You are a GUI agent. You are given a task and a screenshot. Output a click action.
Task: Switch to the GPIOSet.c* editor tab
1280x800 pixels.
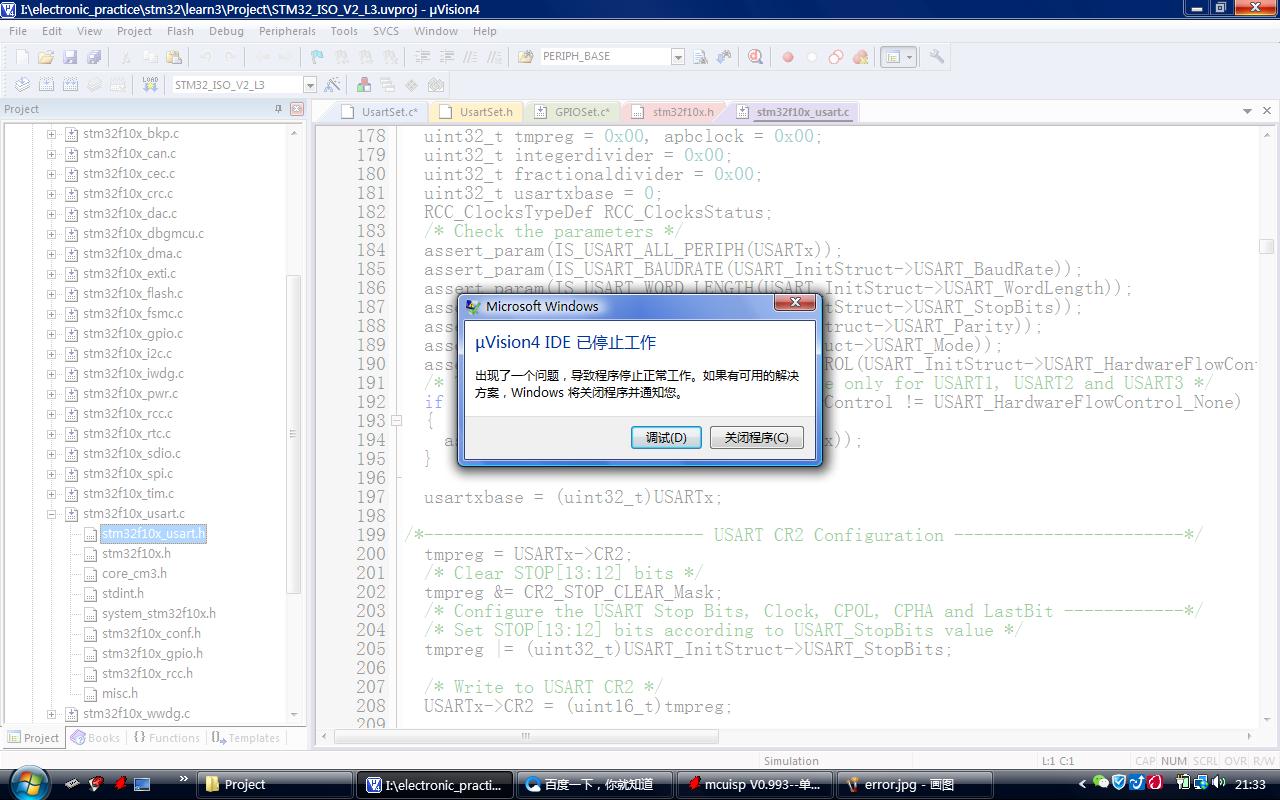[x=581, y=112]
